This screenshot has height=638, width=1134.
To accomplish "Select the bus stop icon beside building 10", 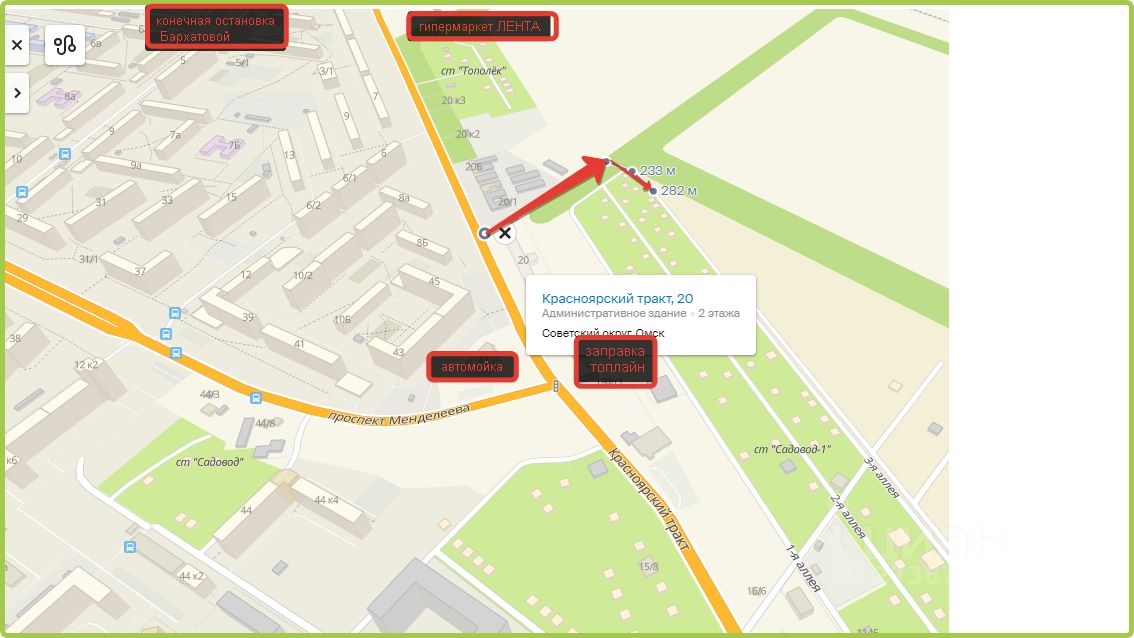I will tap(65, 153).
